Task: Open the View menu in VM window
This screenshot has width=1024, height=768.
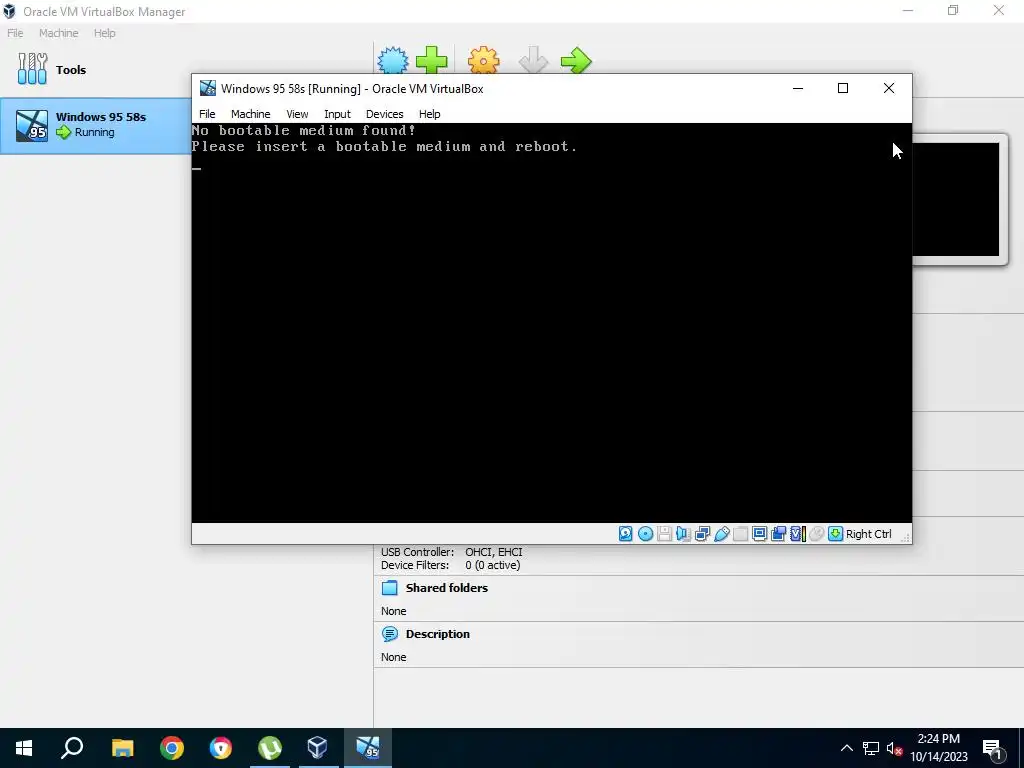Action: (x=297, y=114)
